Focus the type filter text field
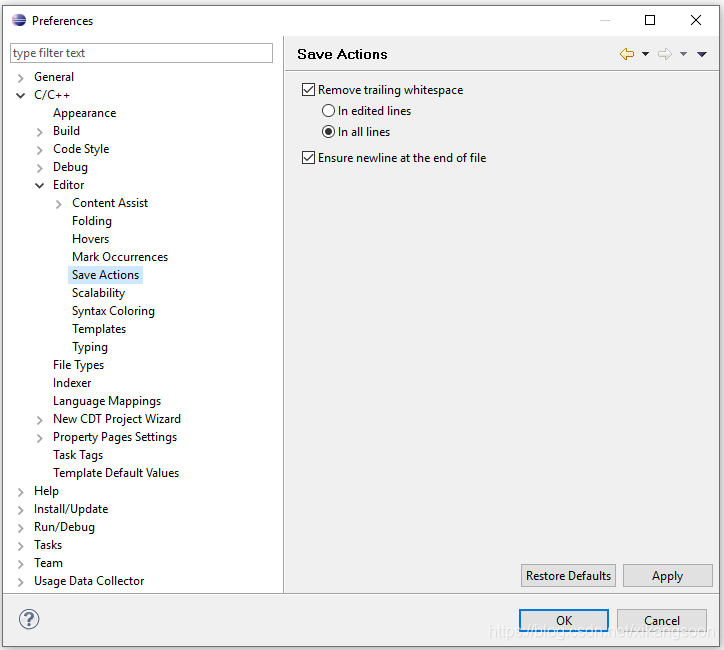Image resolution: width=724 pixels, height=650 pixels. pyautogui.click(x=141, y=53)
